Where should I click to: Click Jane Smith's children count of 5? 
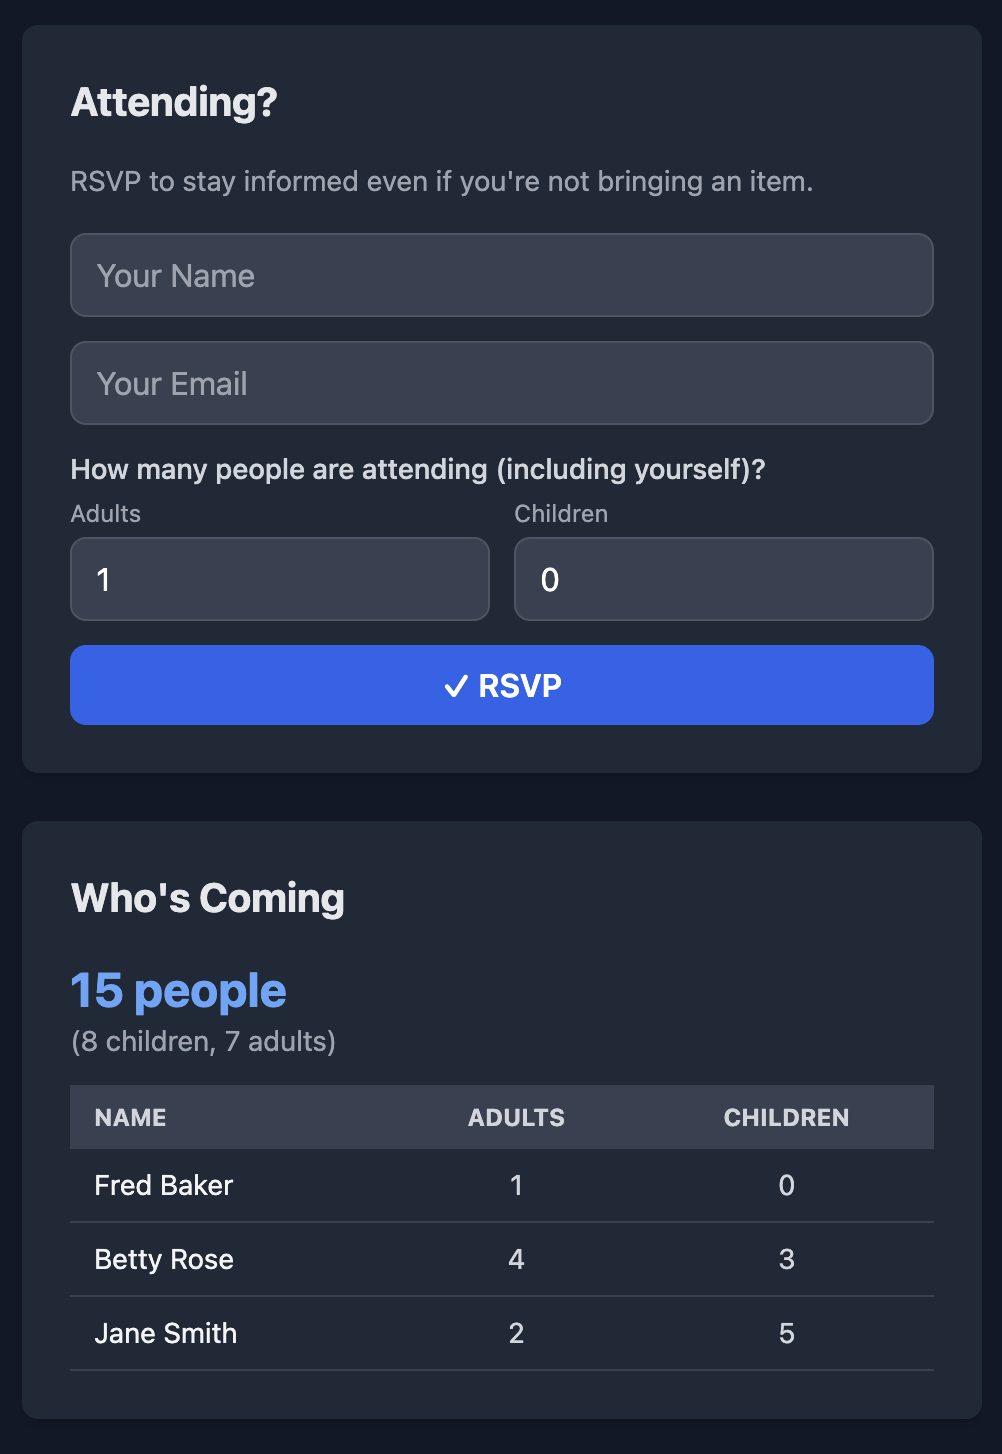click(x=786, y=1333)
